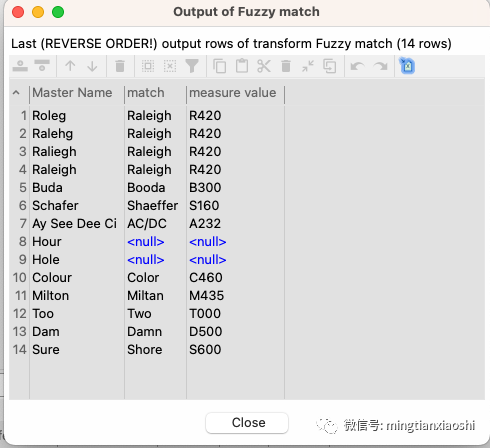Image resolution: width=490 pixels, height=448 pixels.
Task: Sort by the Master Name column header
Action: (72, 93)
